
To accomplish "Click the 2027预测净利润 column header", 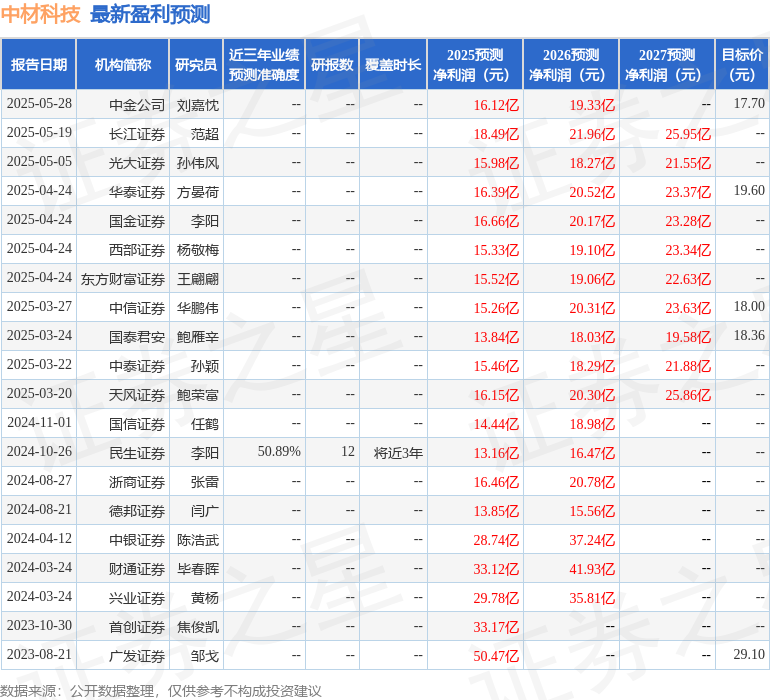I will (667, 65).
